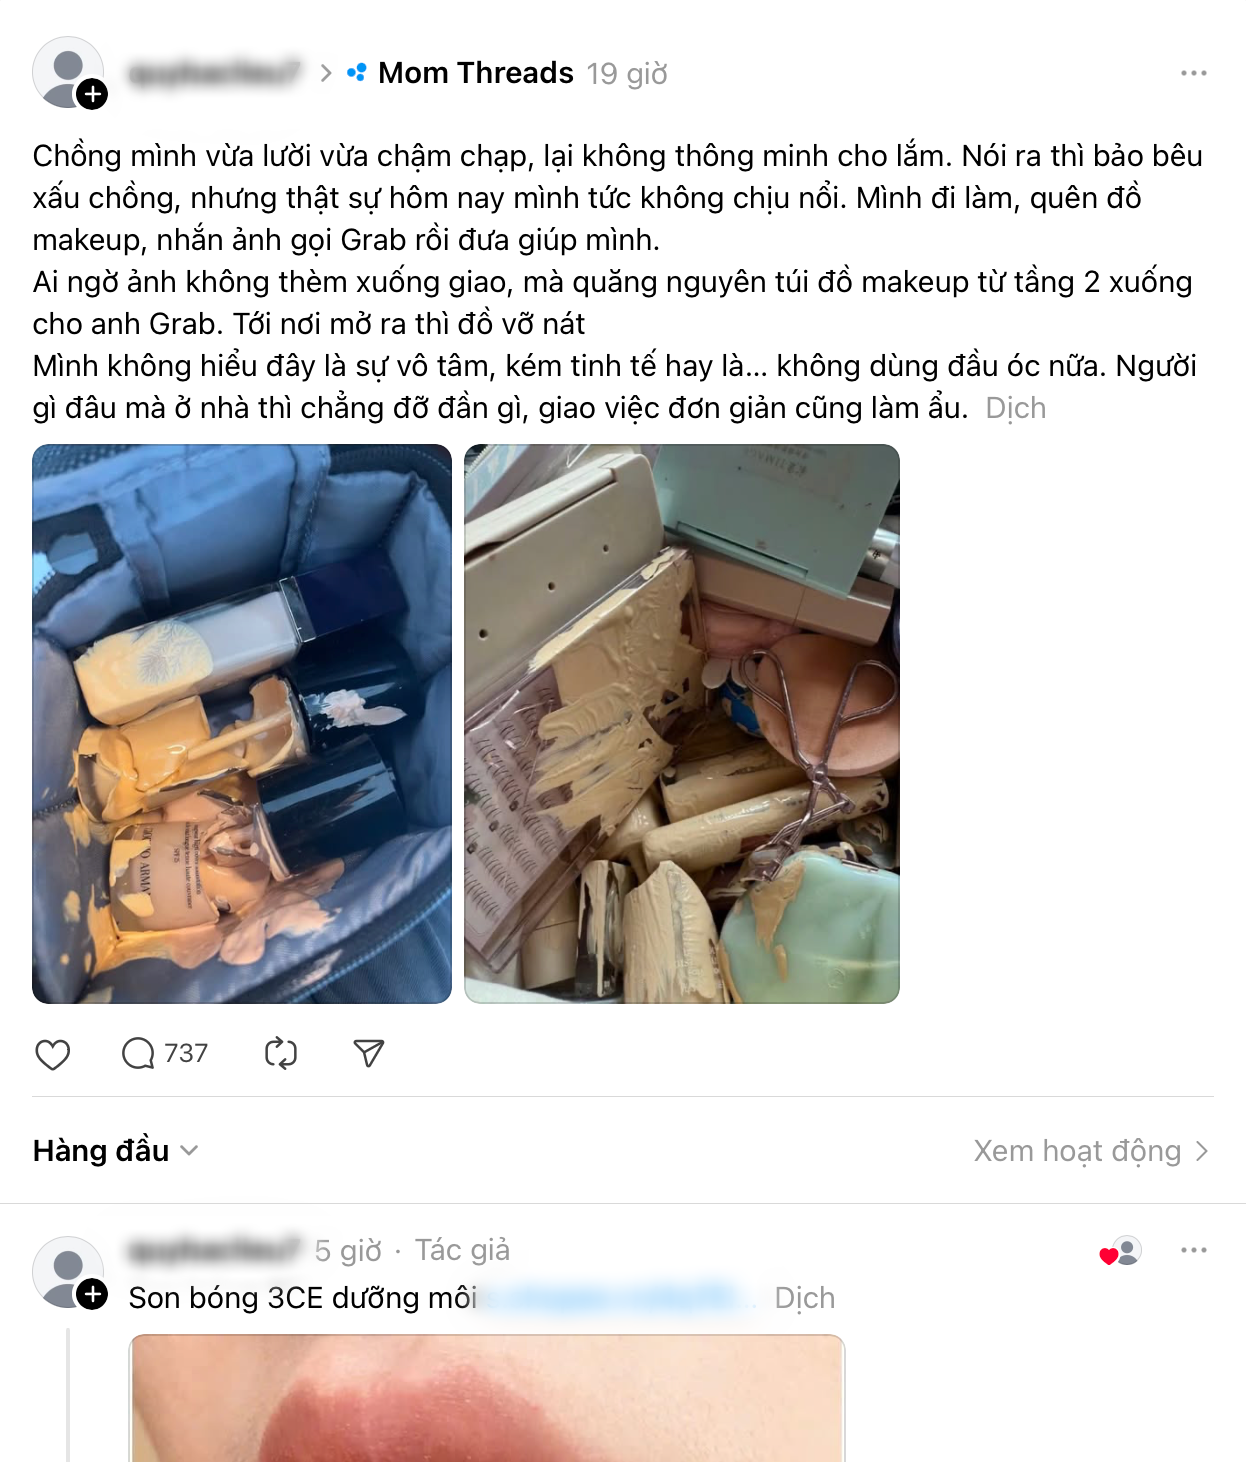Open the spilled foundation bag photo
1246x1462 pixels.
pos(242,724)
